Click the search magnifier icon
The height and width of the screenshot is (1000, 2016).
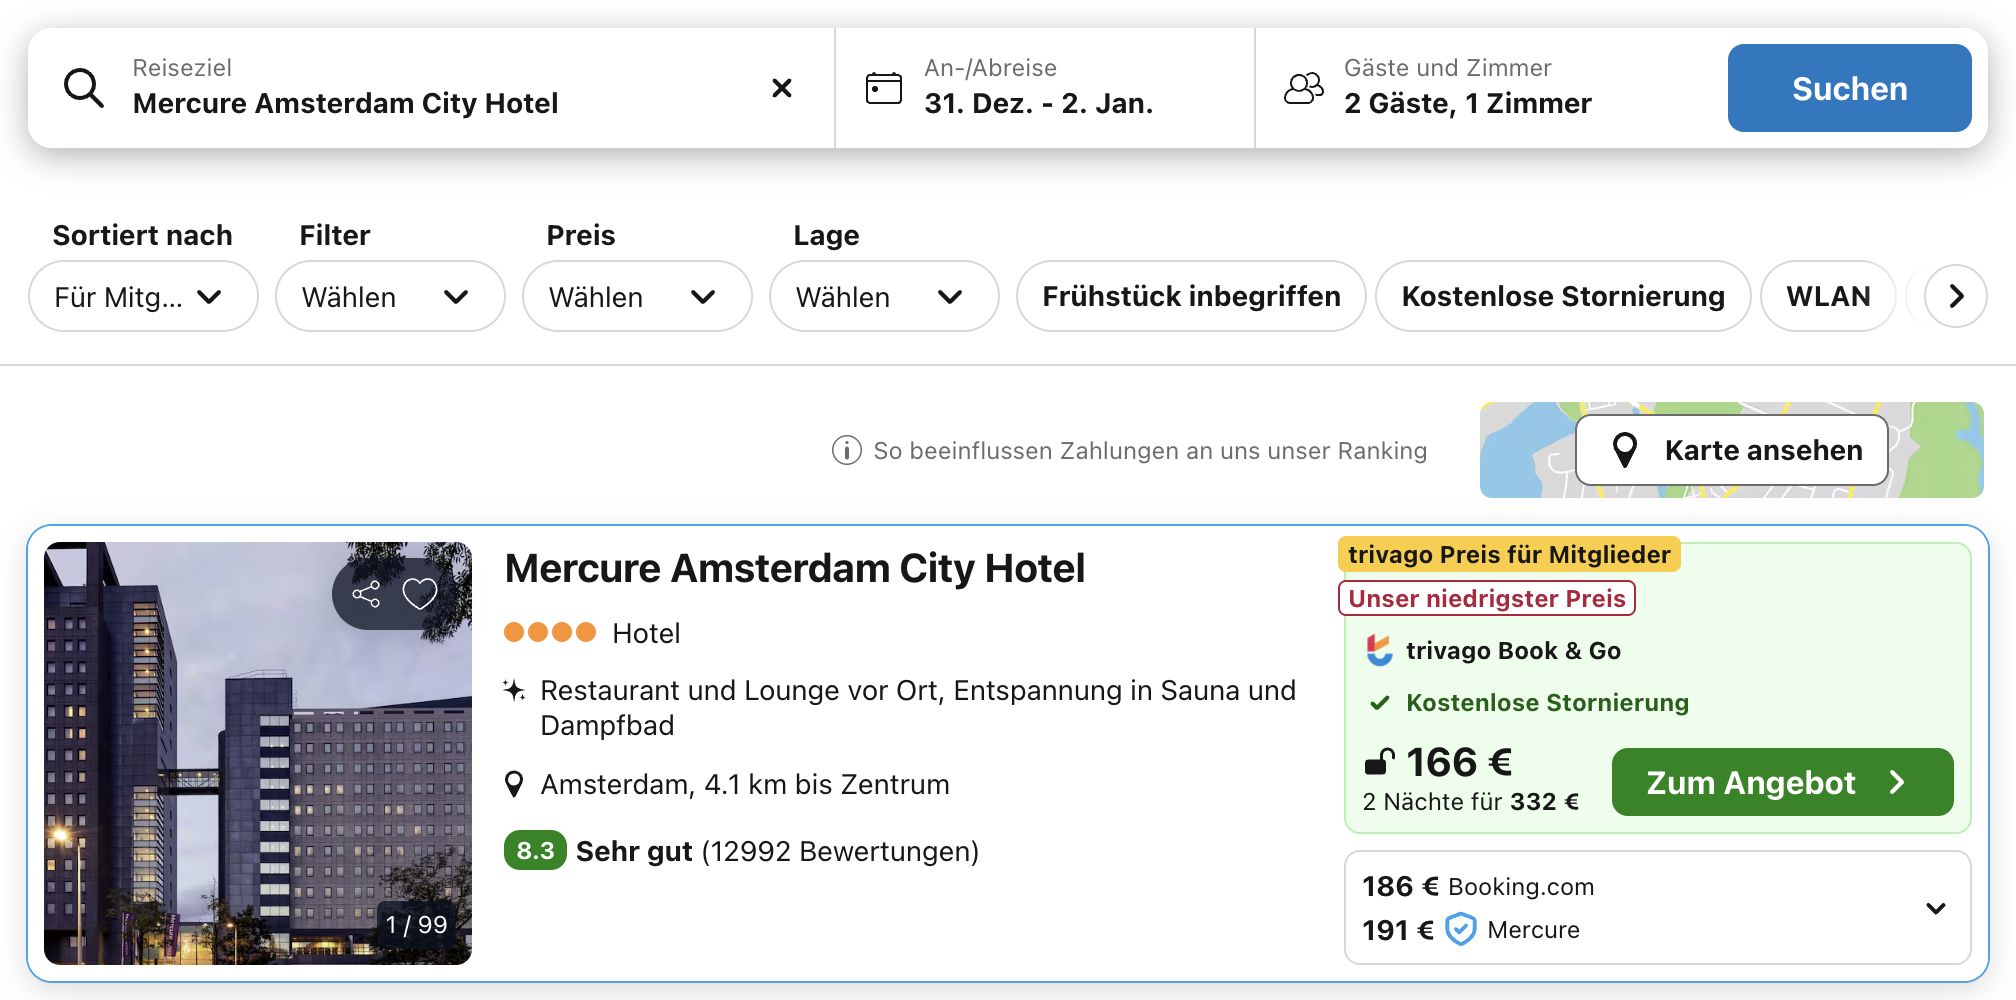(x=84, y=88)
